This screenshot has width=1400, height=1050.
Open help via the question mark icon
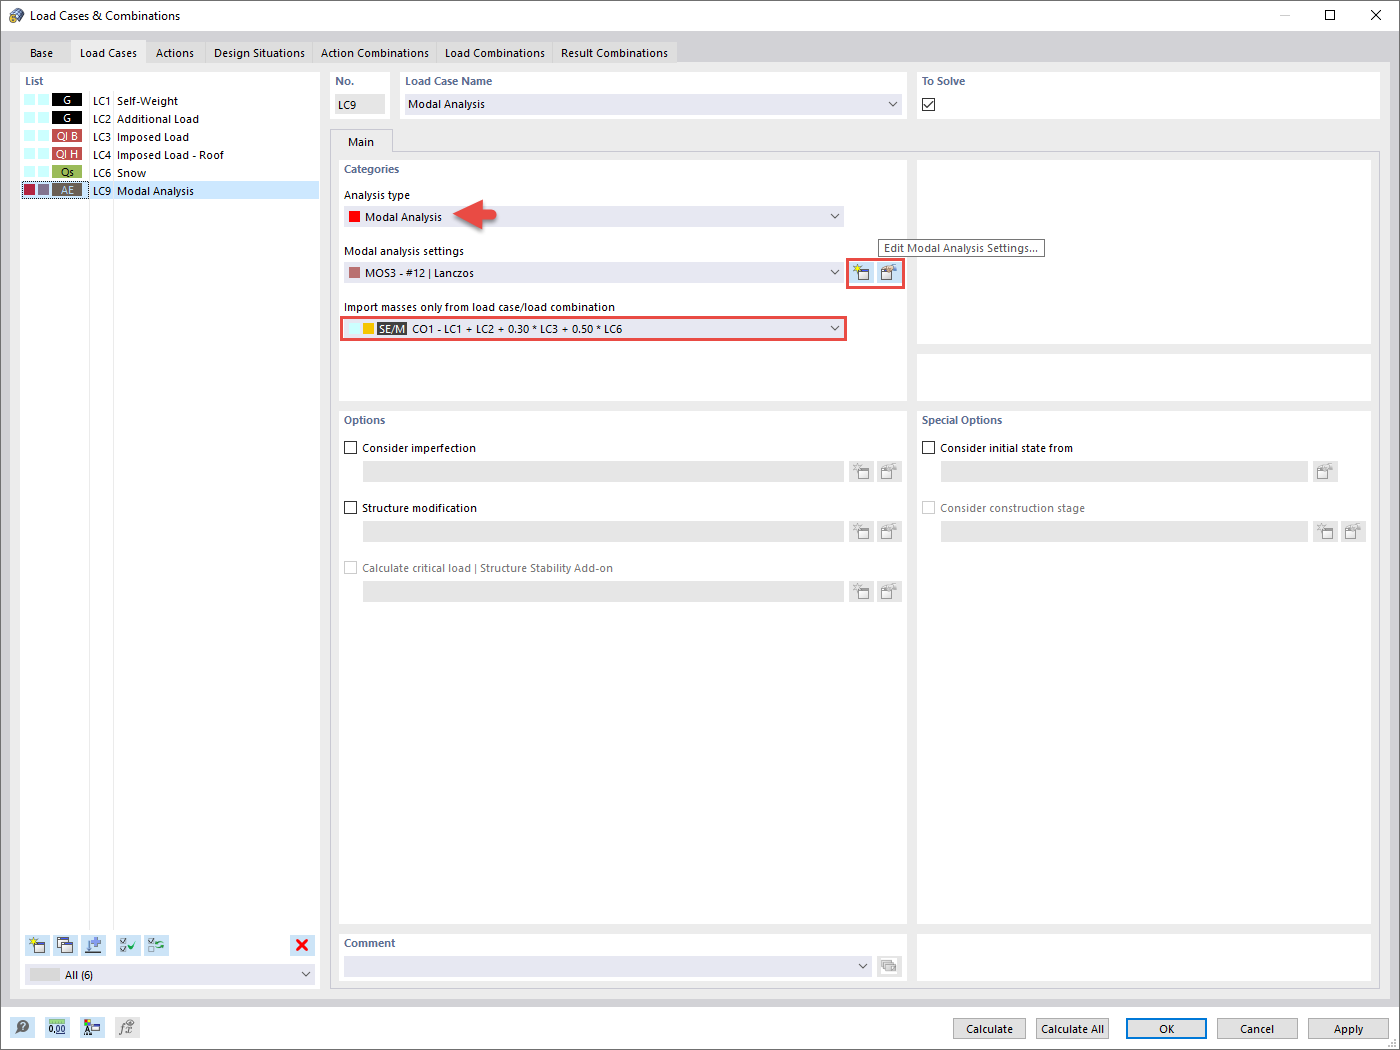click(x=22, y=1027)
